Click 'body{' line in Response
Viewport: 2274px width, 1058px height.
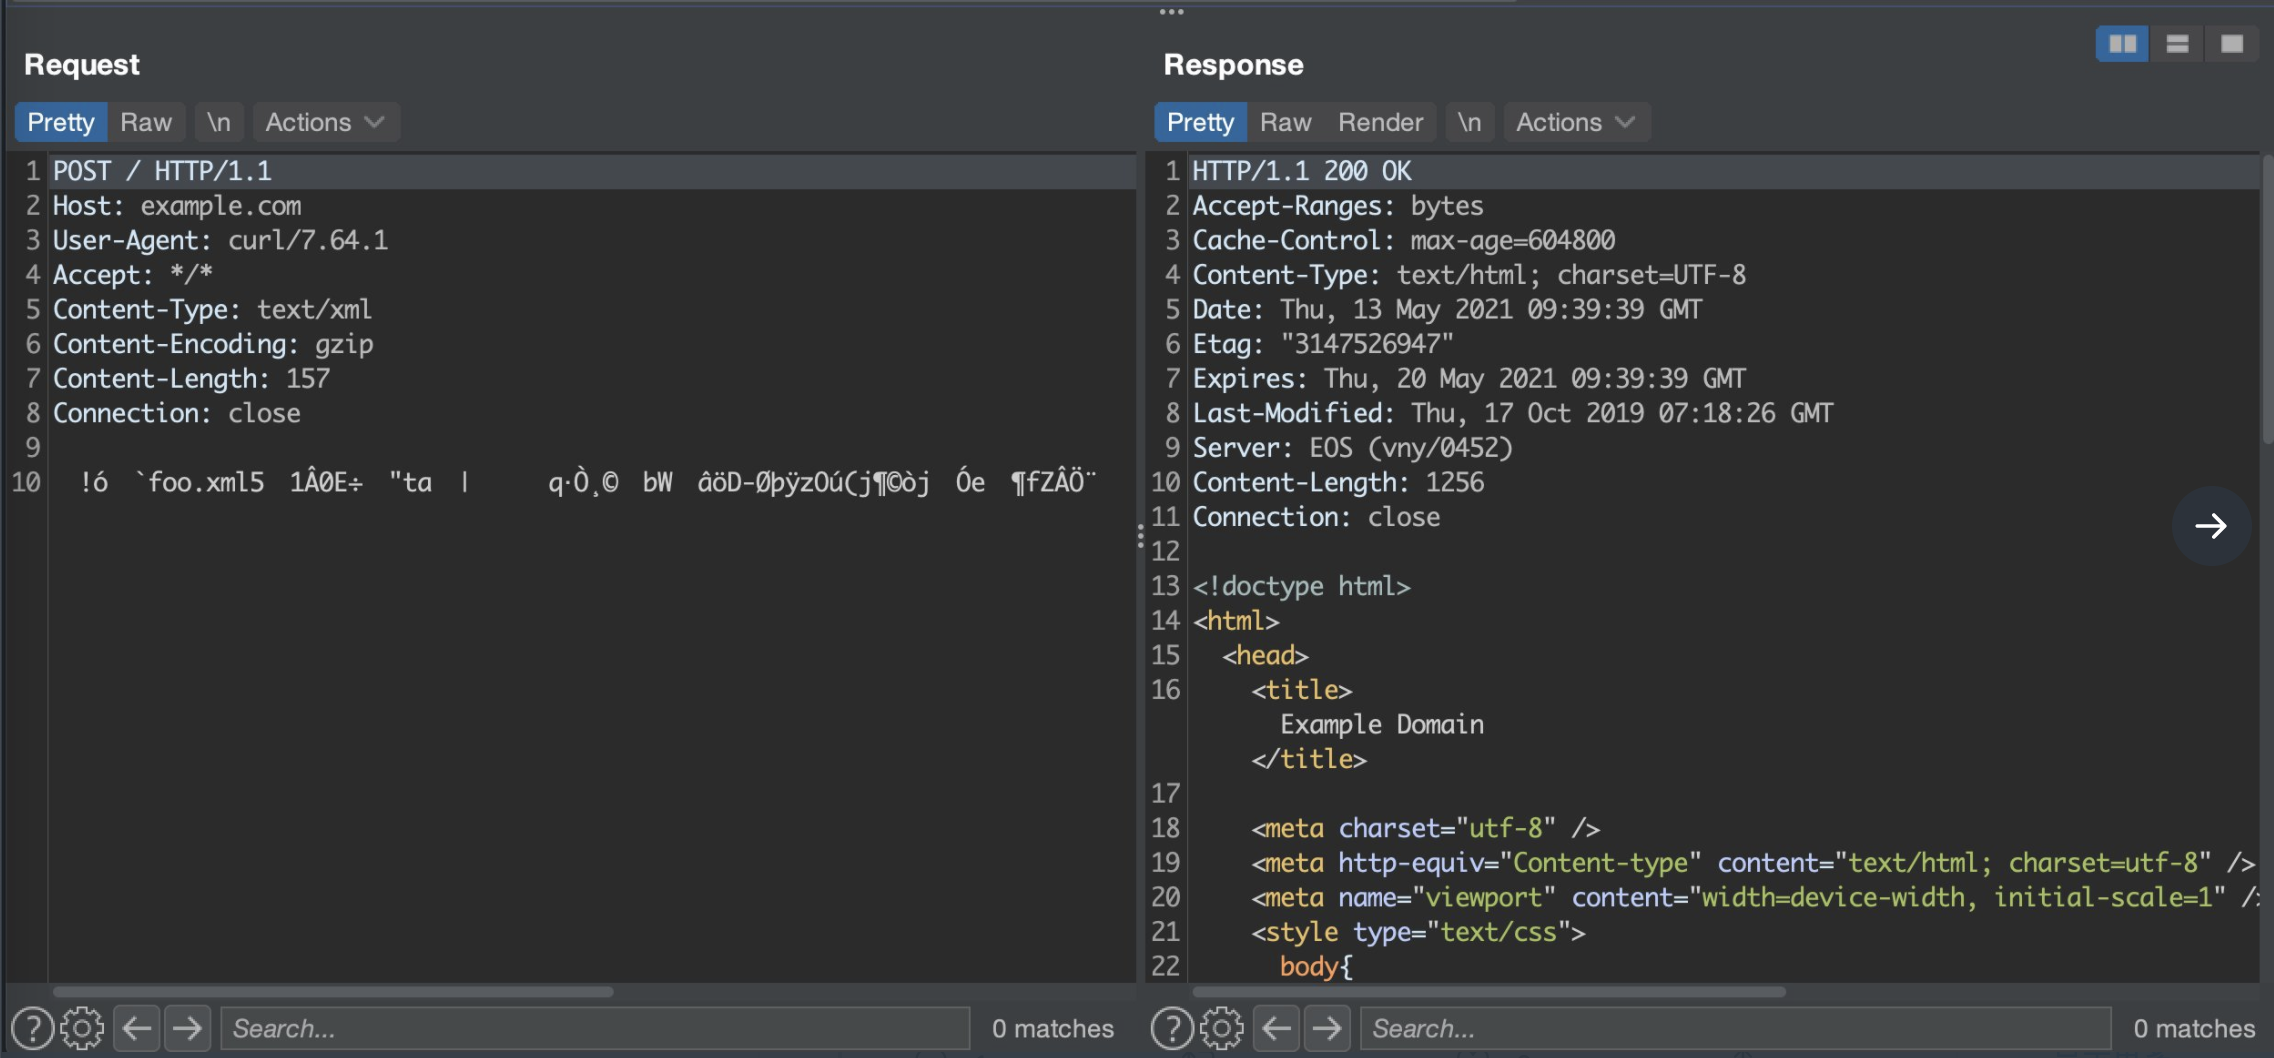pyautogui.click(x=1316, y=966)
